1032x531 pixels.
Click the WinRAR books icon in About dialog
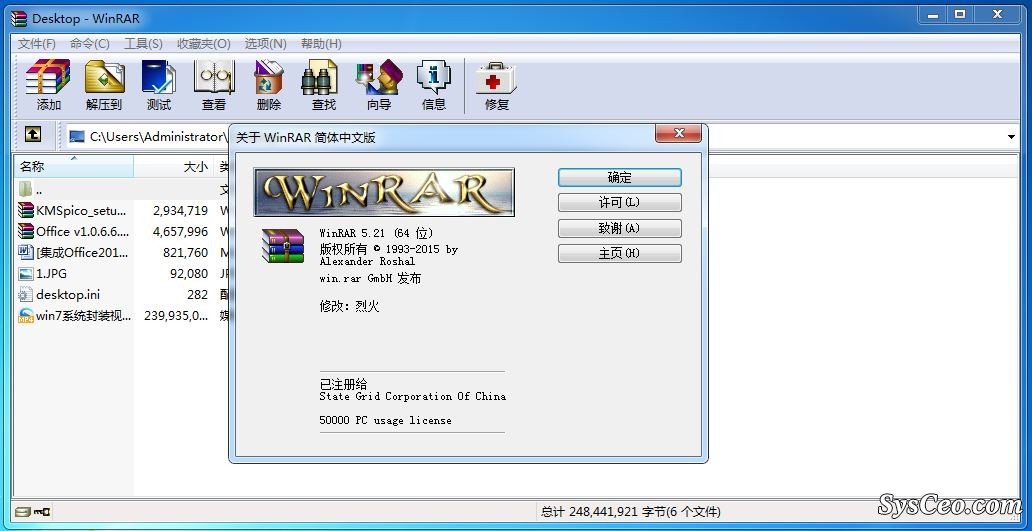(x=283, y=245)
